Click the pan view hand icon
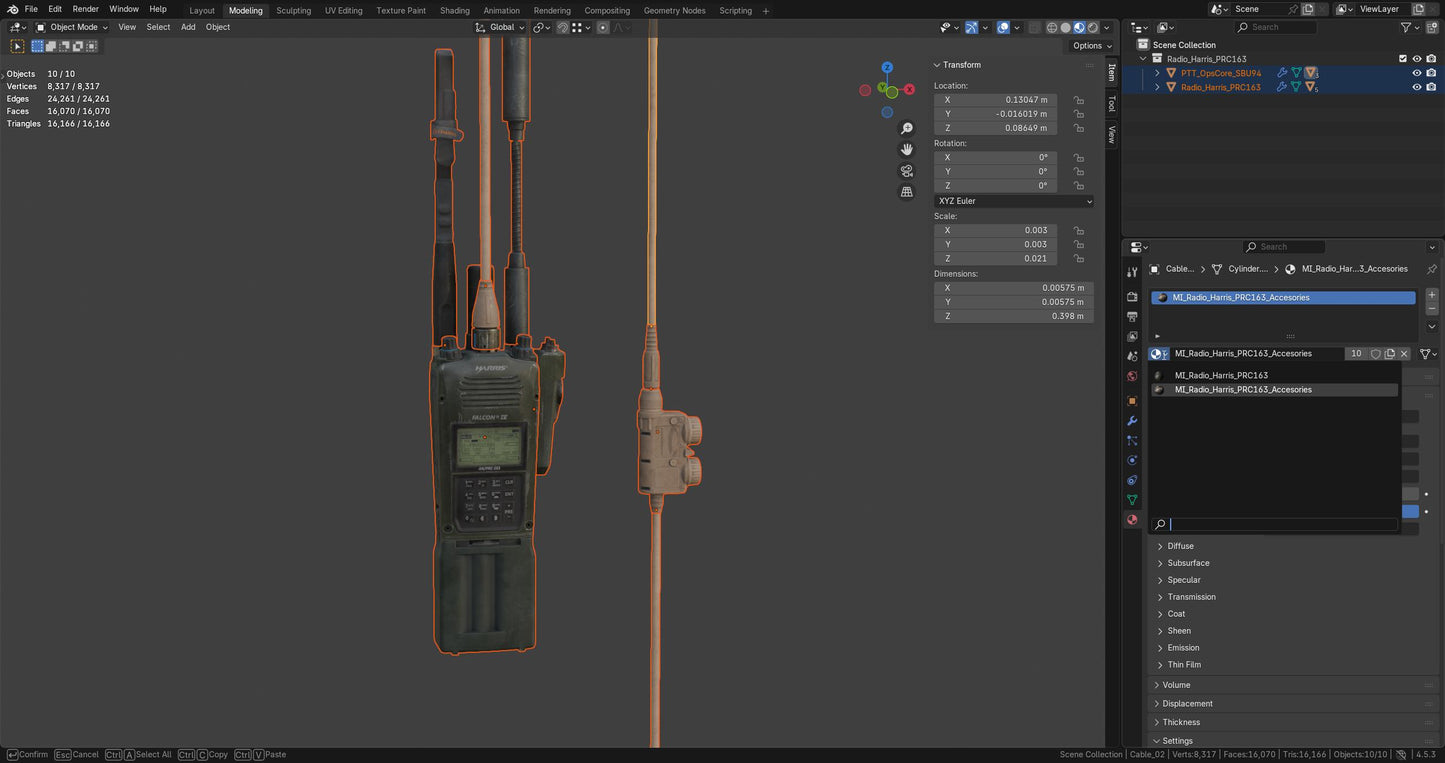Screen dimensions: 1445x763 tap(907, 149)
